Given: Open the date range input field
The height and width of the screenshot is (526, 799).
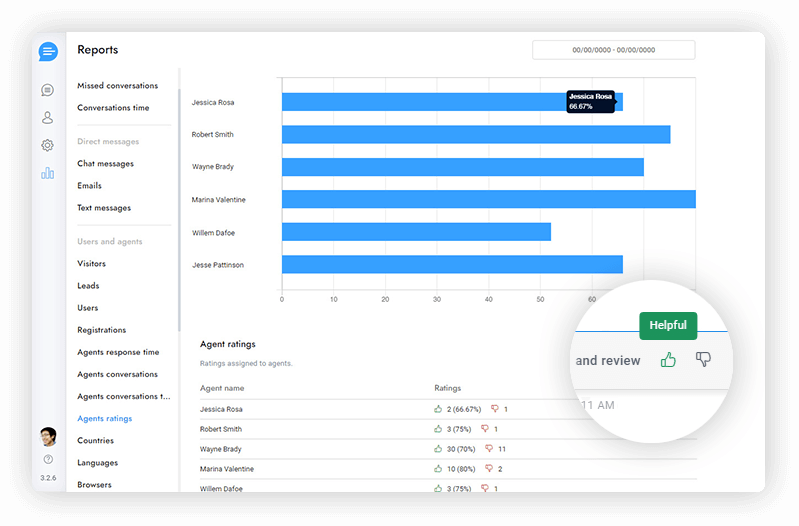Looking at the screenshot, I should point(613,50).
